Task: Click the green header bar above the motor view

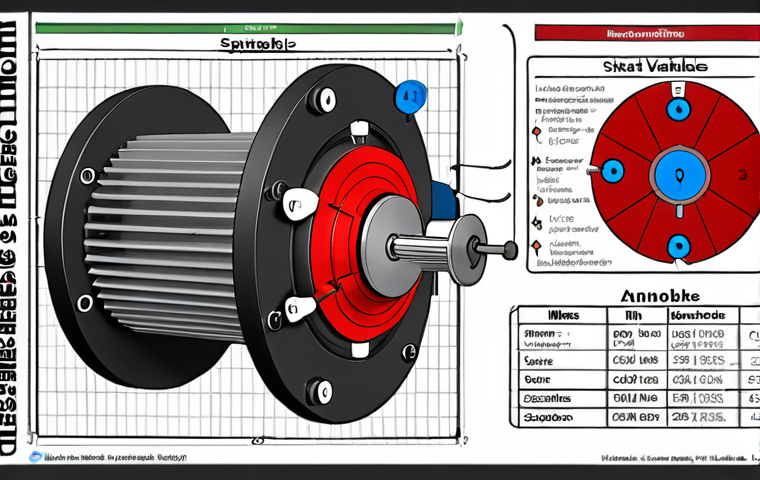Action: 248,28
